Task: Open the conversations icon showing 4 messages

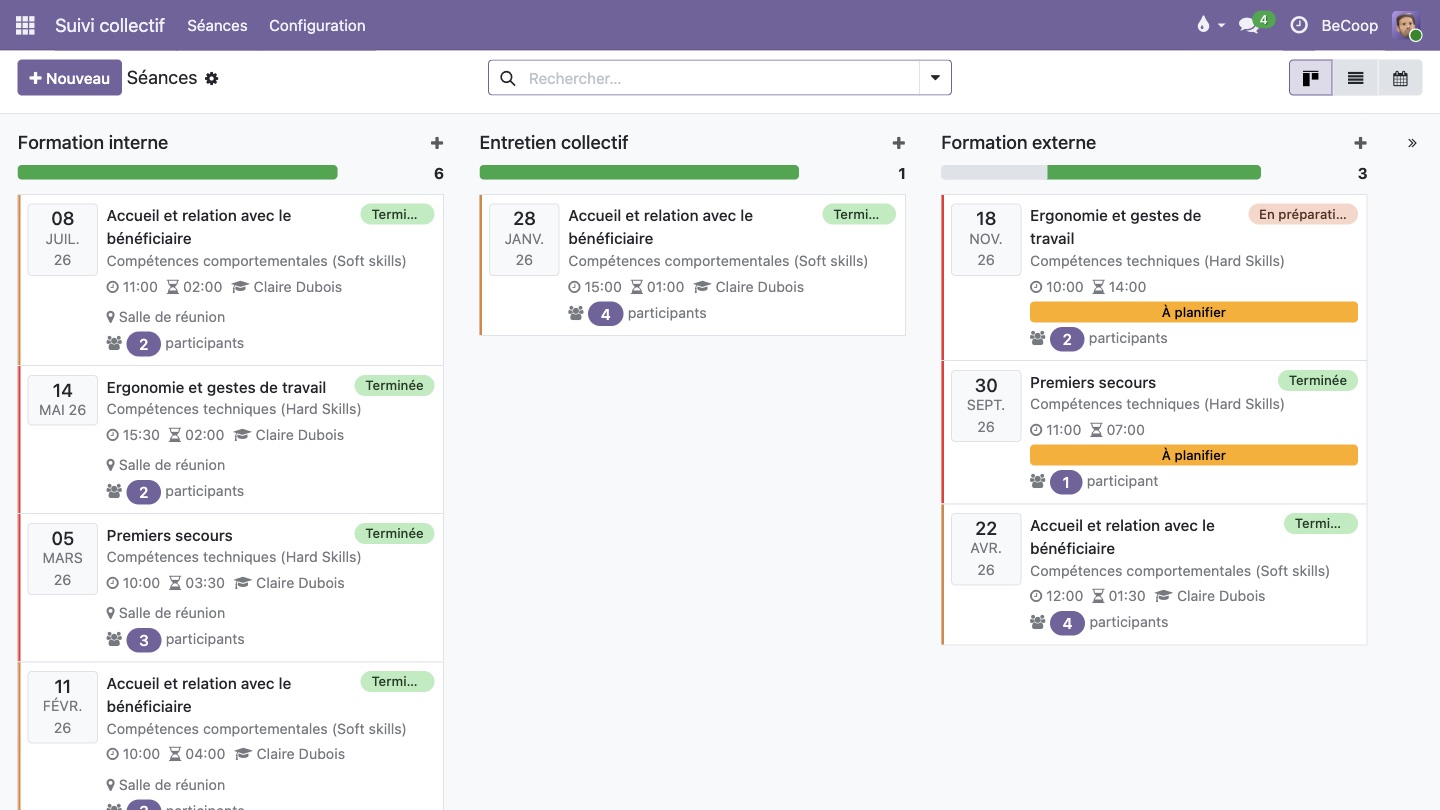Action: (x=1249, y=25)
